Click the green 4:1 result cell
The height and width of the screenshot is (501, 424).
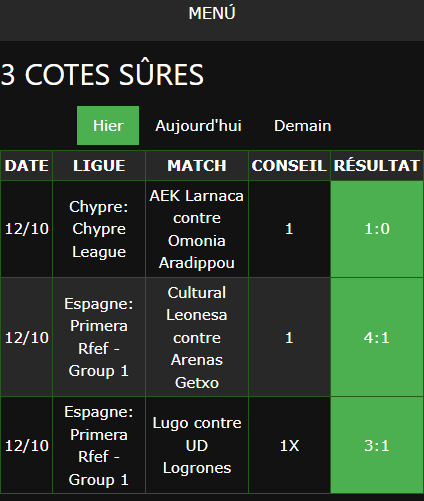[377, 337]
